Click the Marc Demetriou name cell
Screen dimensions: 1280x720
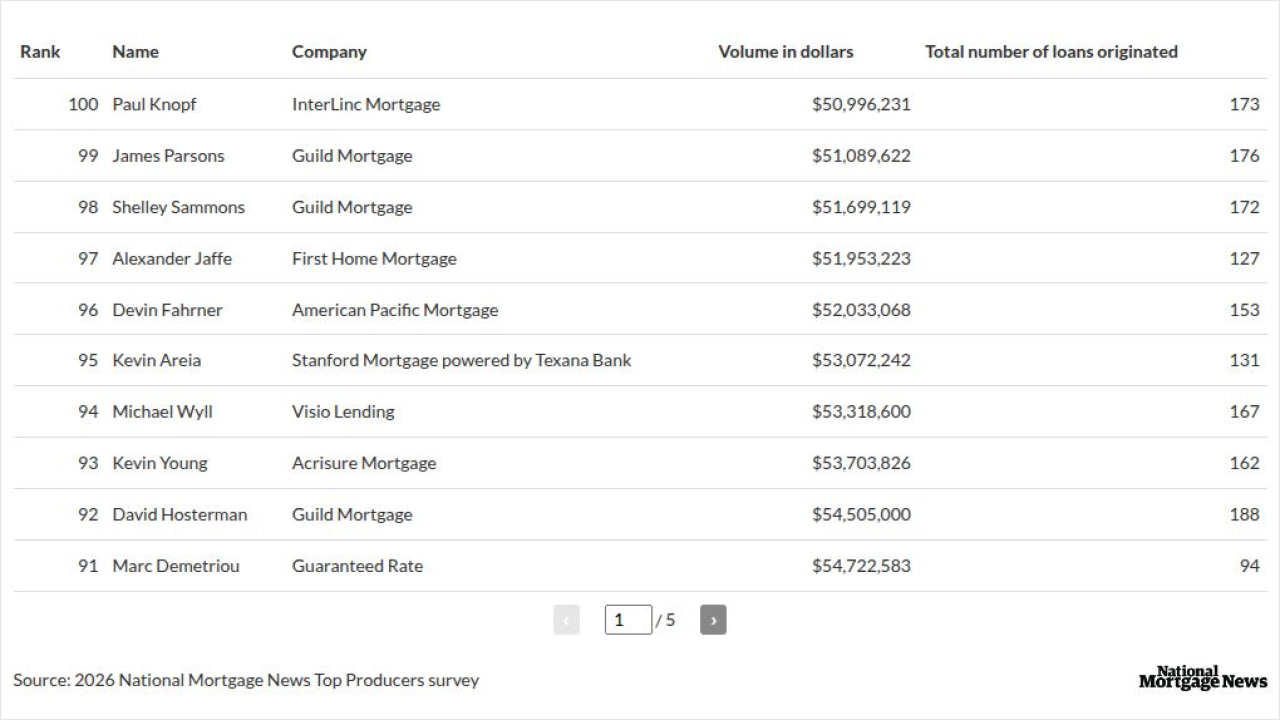click(x=176, y=566)
